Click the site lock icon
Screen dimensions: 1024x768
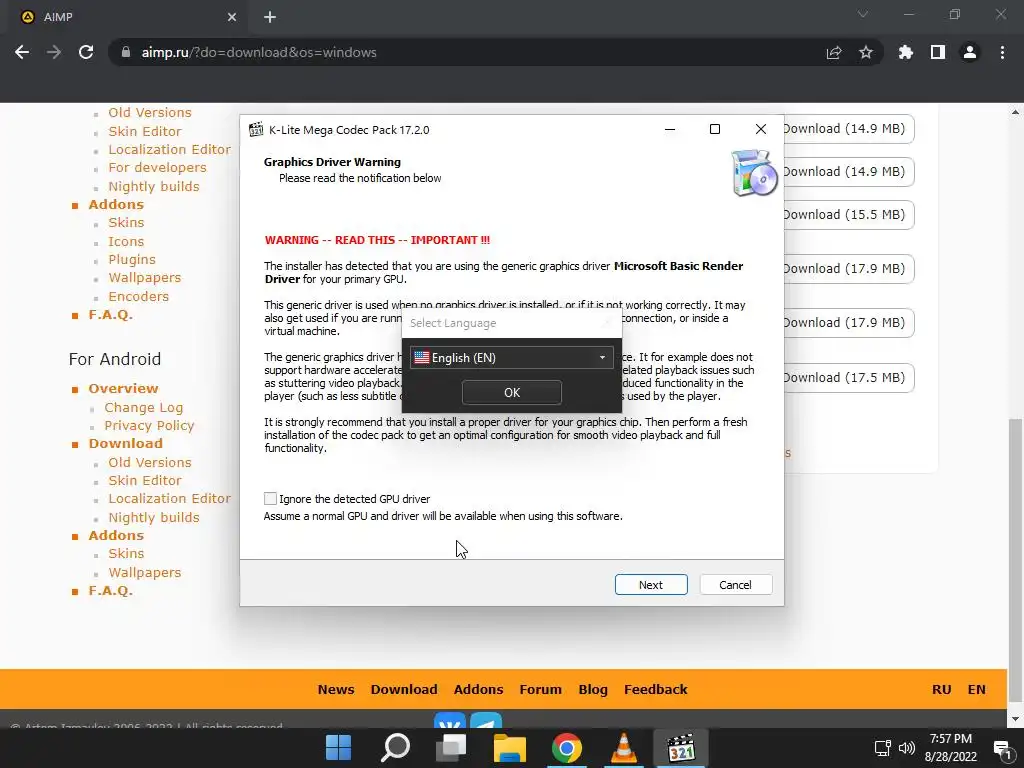(126, 52)
